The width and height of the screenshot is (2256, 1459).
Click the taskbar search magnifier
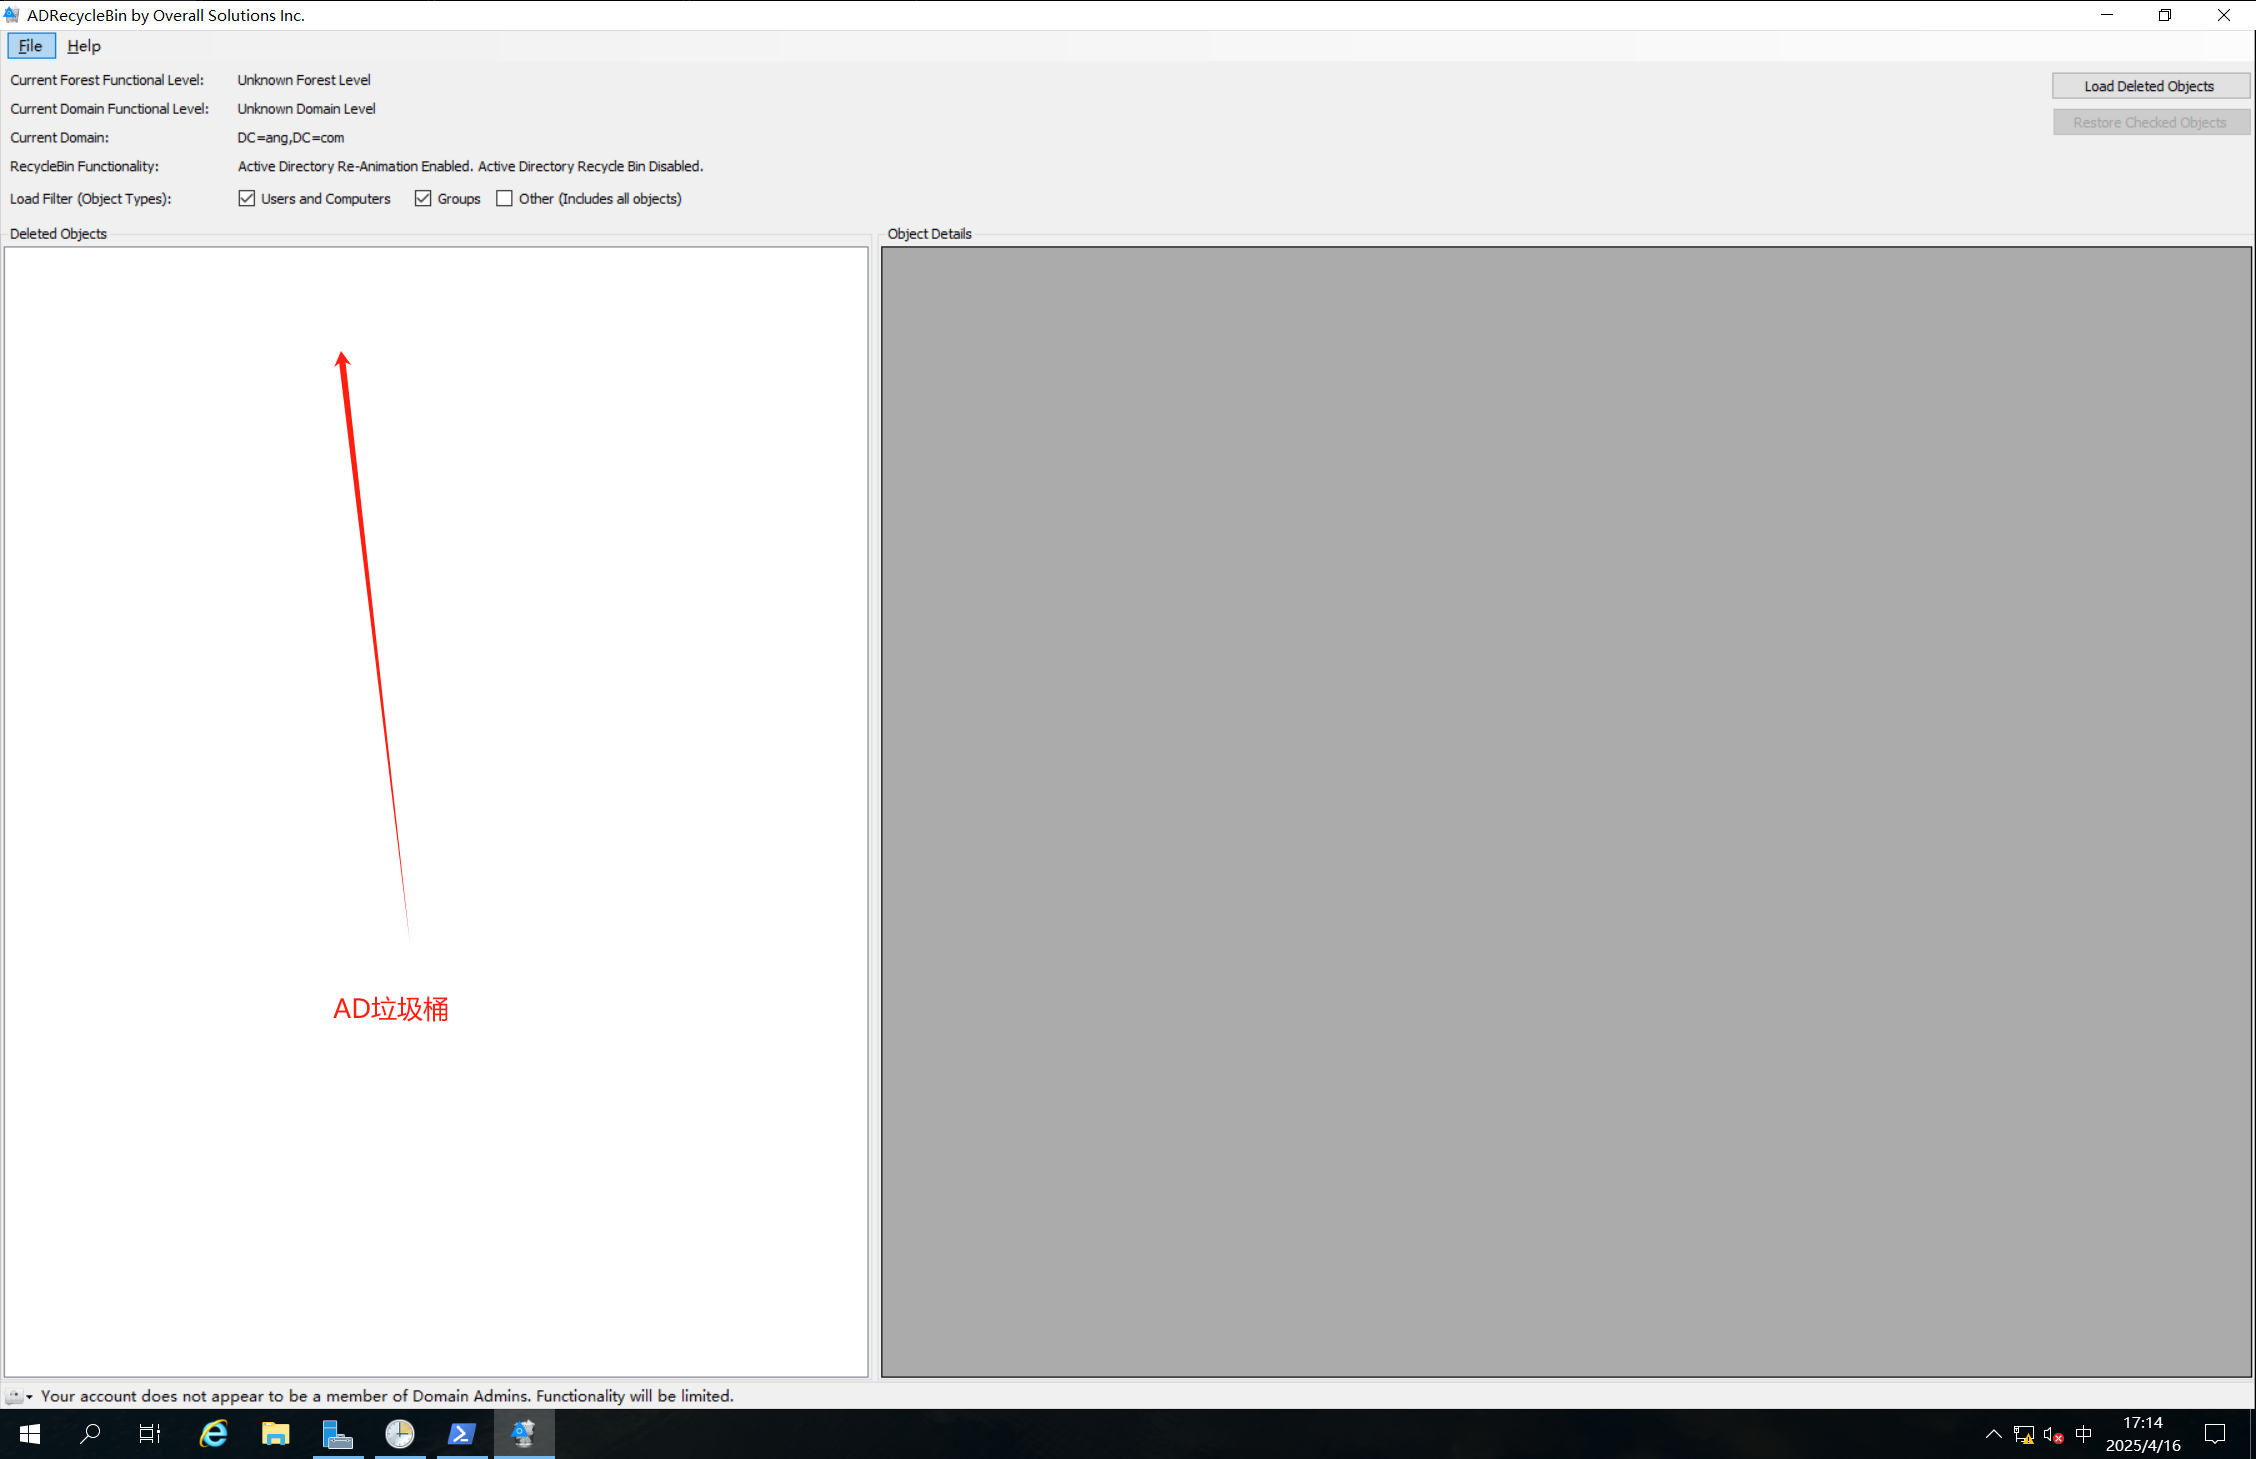(x=90, y=1434)
